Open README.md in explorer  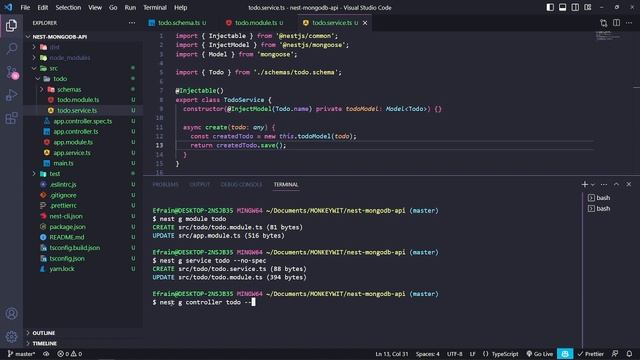67,237
